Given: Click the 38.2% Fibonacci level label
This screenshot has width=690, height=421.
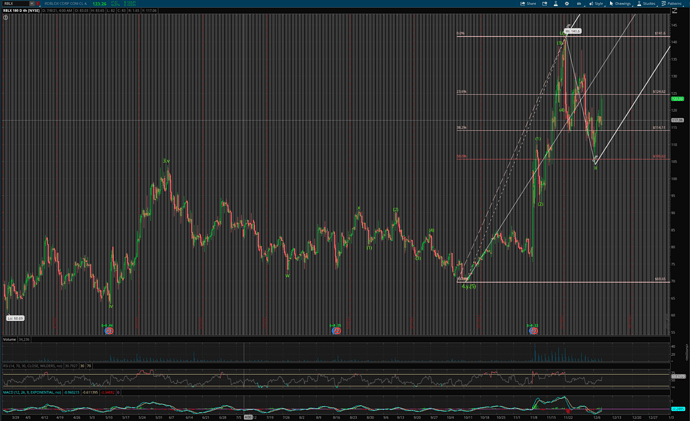Looking at the screenshot, I should tap(461, 128).
